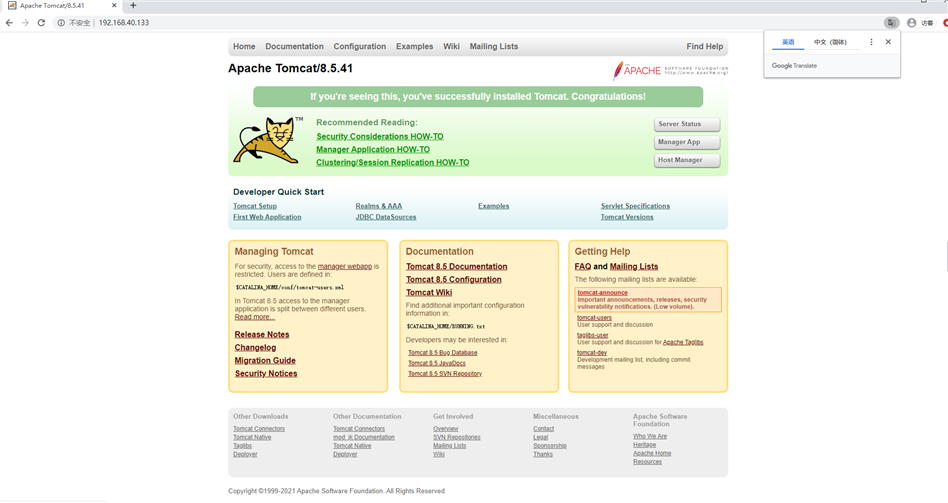
Task: Click the page vertical scrollbar thumb
Action: tap(947, 256)
